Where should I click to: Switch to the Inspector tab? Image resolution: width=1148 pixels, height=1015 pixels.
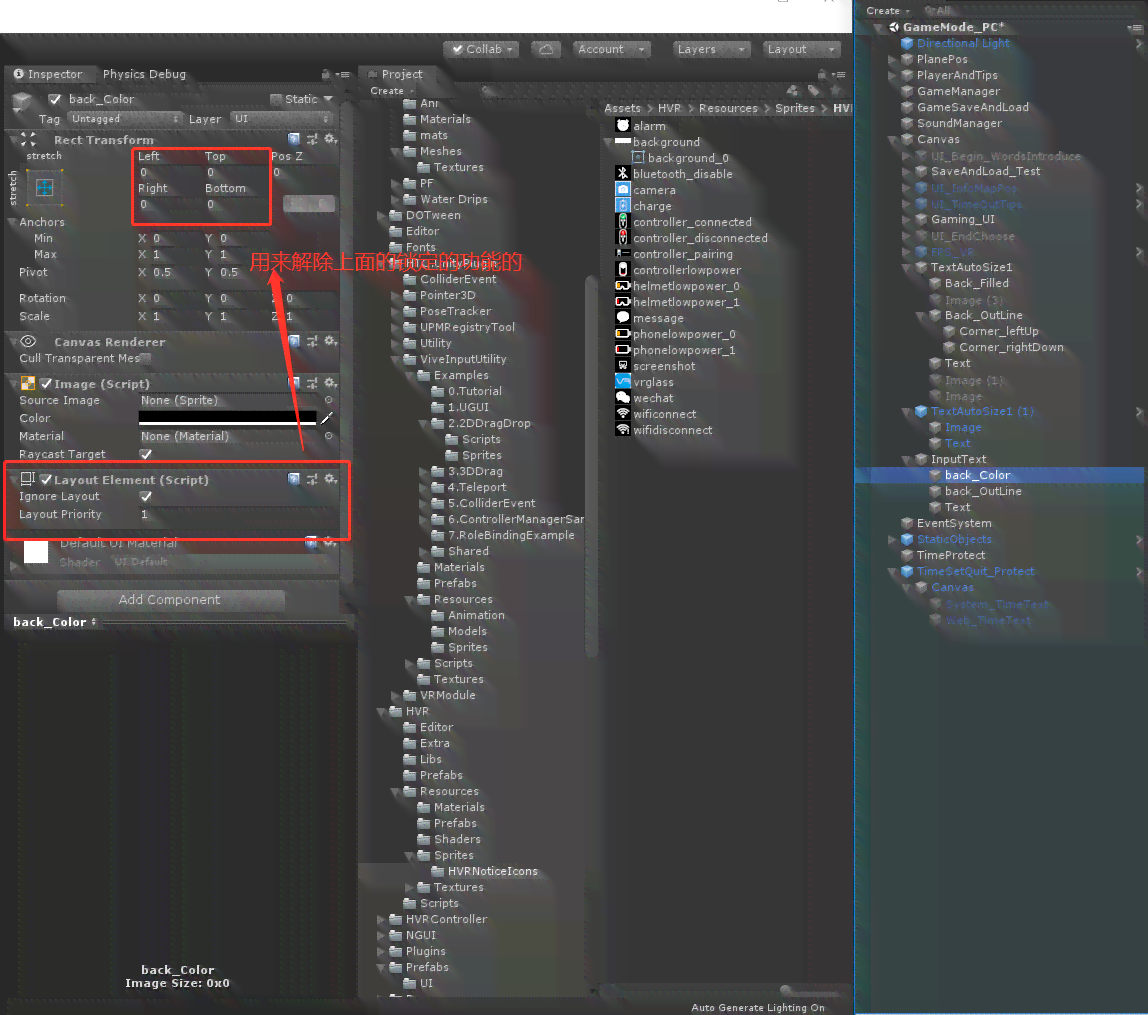tap(48, 74)
